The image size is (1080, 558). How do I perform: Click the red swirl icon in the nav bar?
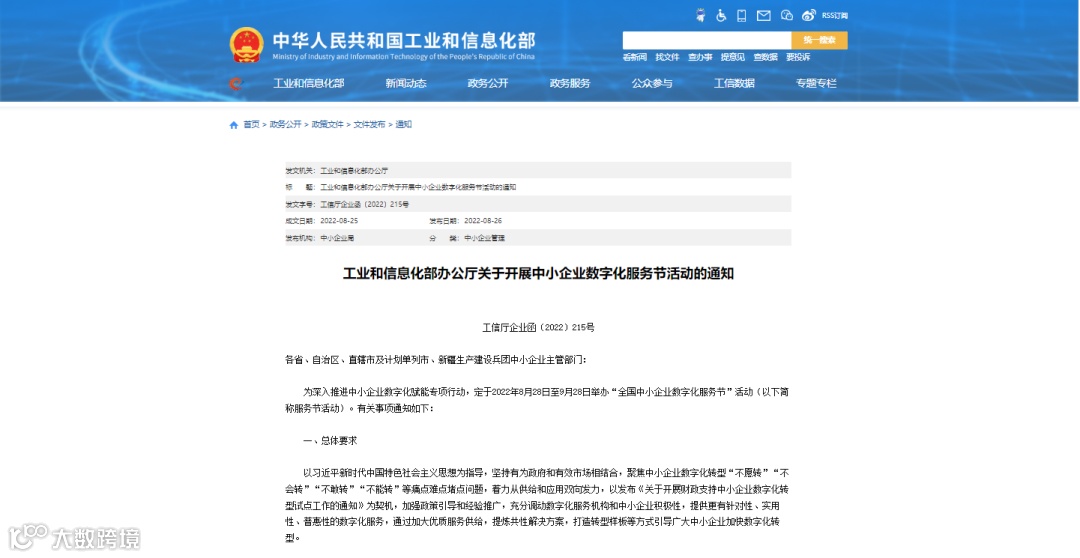click(236, 83)
